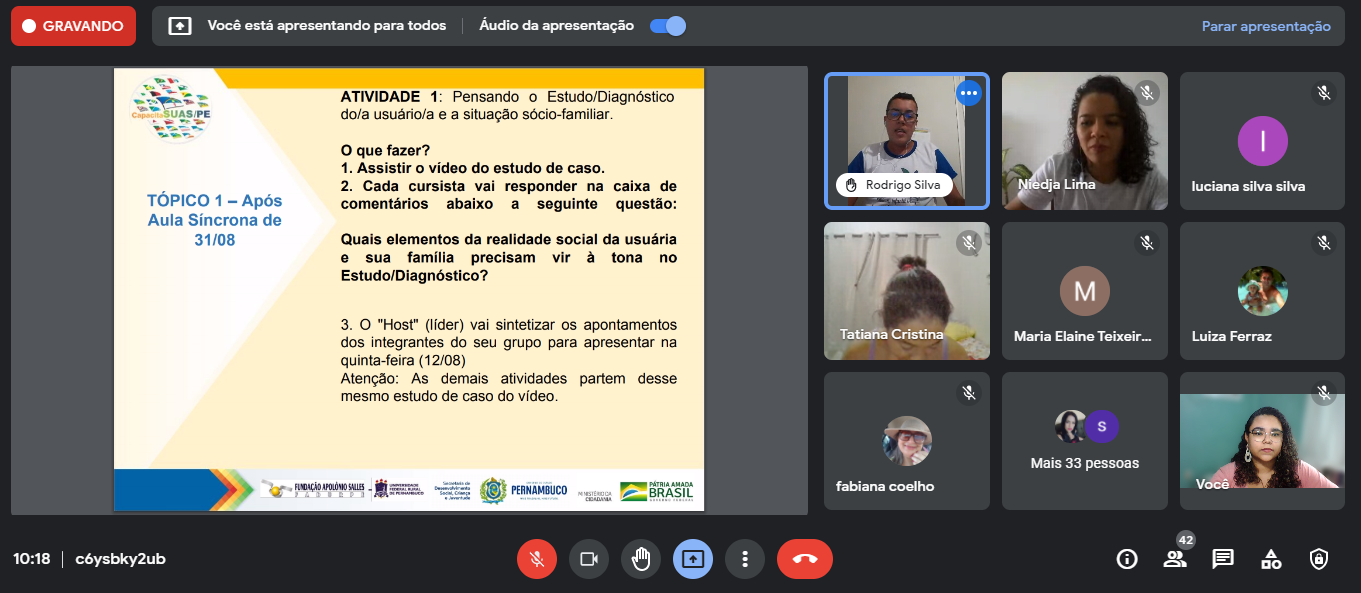Show the participants list with 42 badge
Image resolution: width=1361 pixels, height=593 pixels.
tap(1175, 559)
